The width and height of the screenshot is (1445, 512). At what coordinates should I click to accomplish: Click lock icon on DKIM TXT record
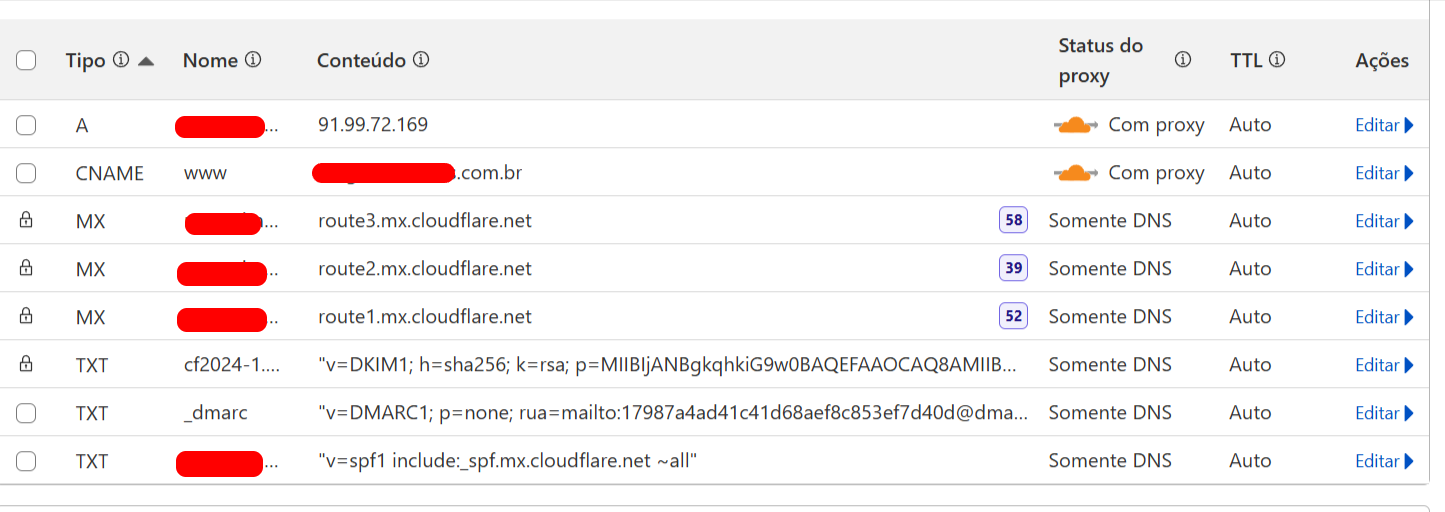click(x=26, y=365)
